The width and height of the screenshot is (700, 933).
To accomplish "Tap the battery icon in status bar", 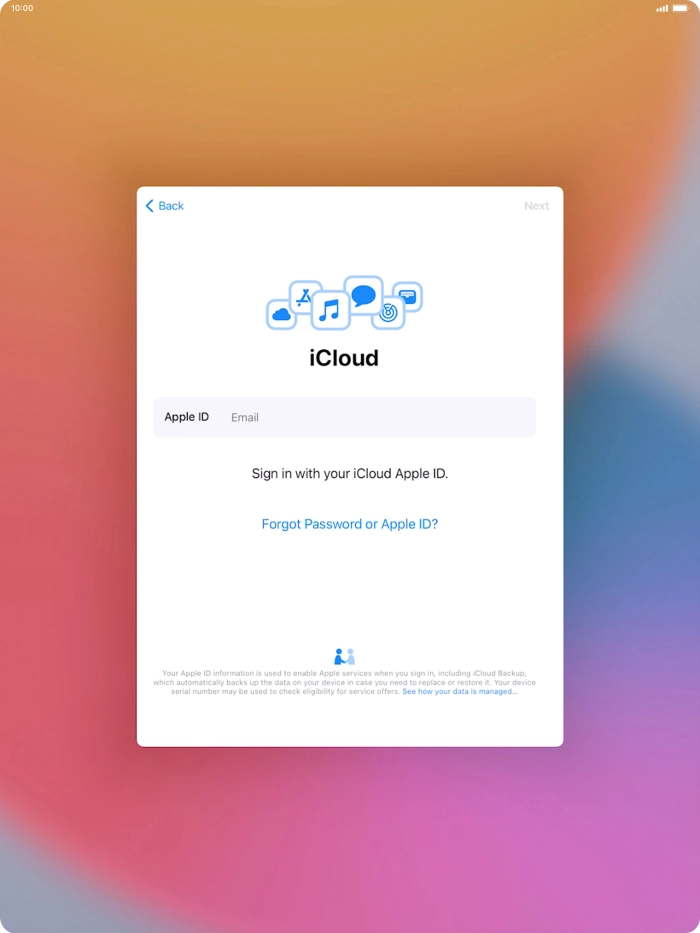I will pyautogui.click(x=682, y=8).
